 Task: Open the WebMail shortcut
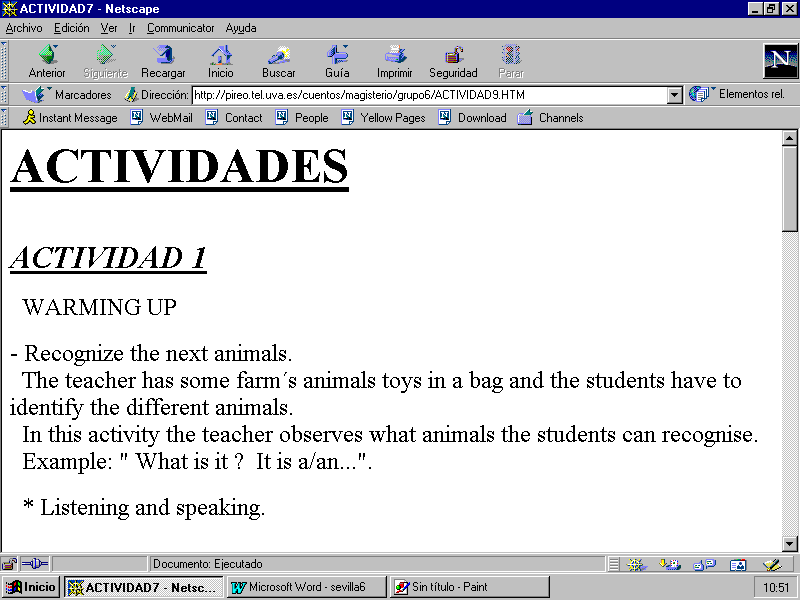tap(162, 118)
